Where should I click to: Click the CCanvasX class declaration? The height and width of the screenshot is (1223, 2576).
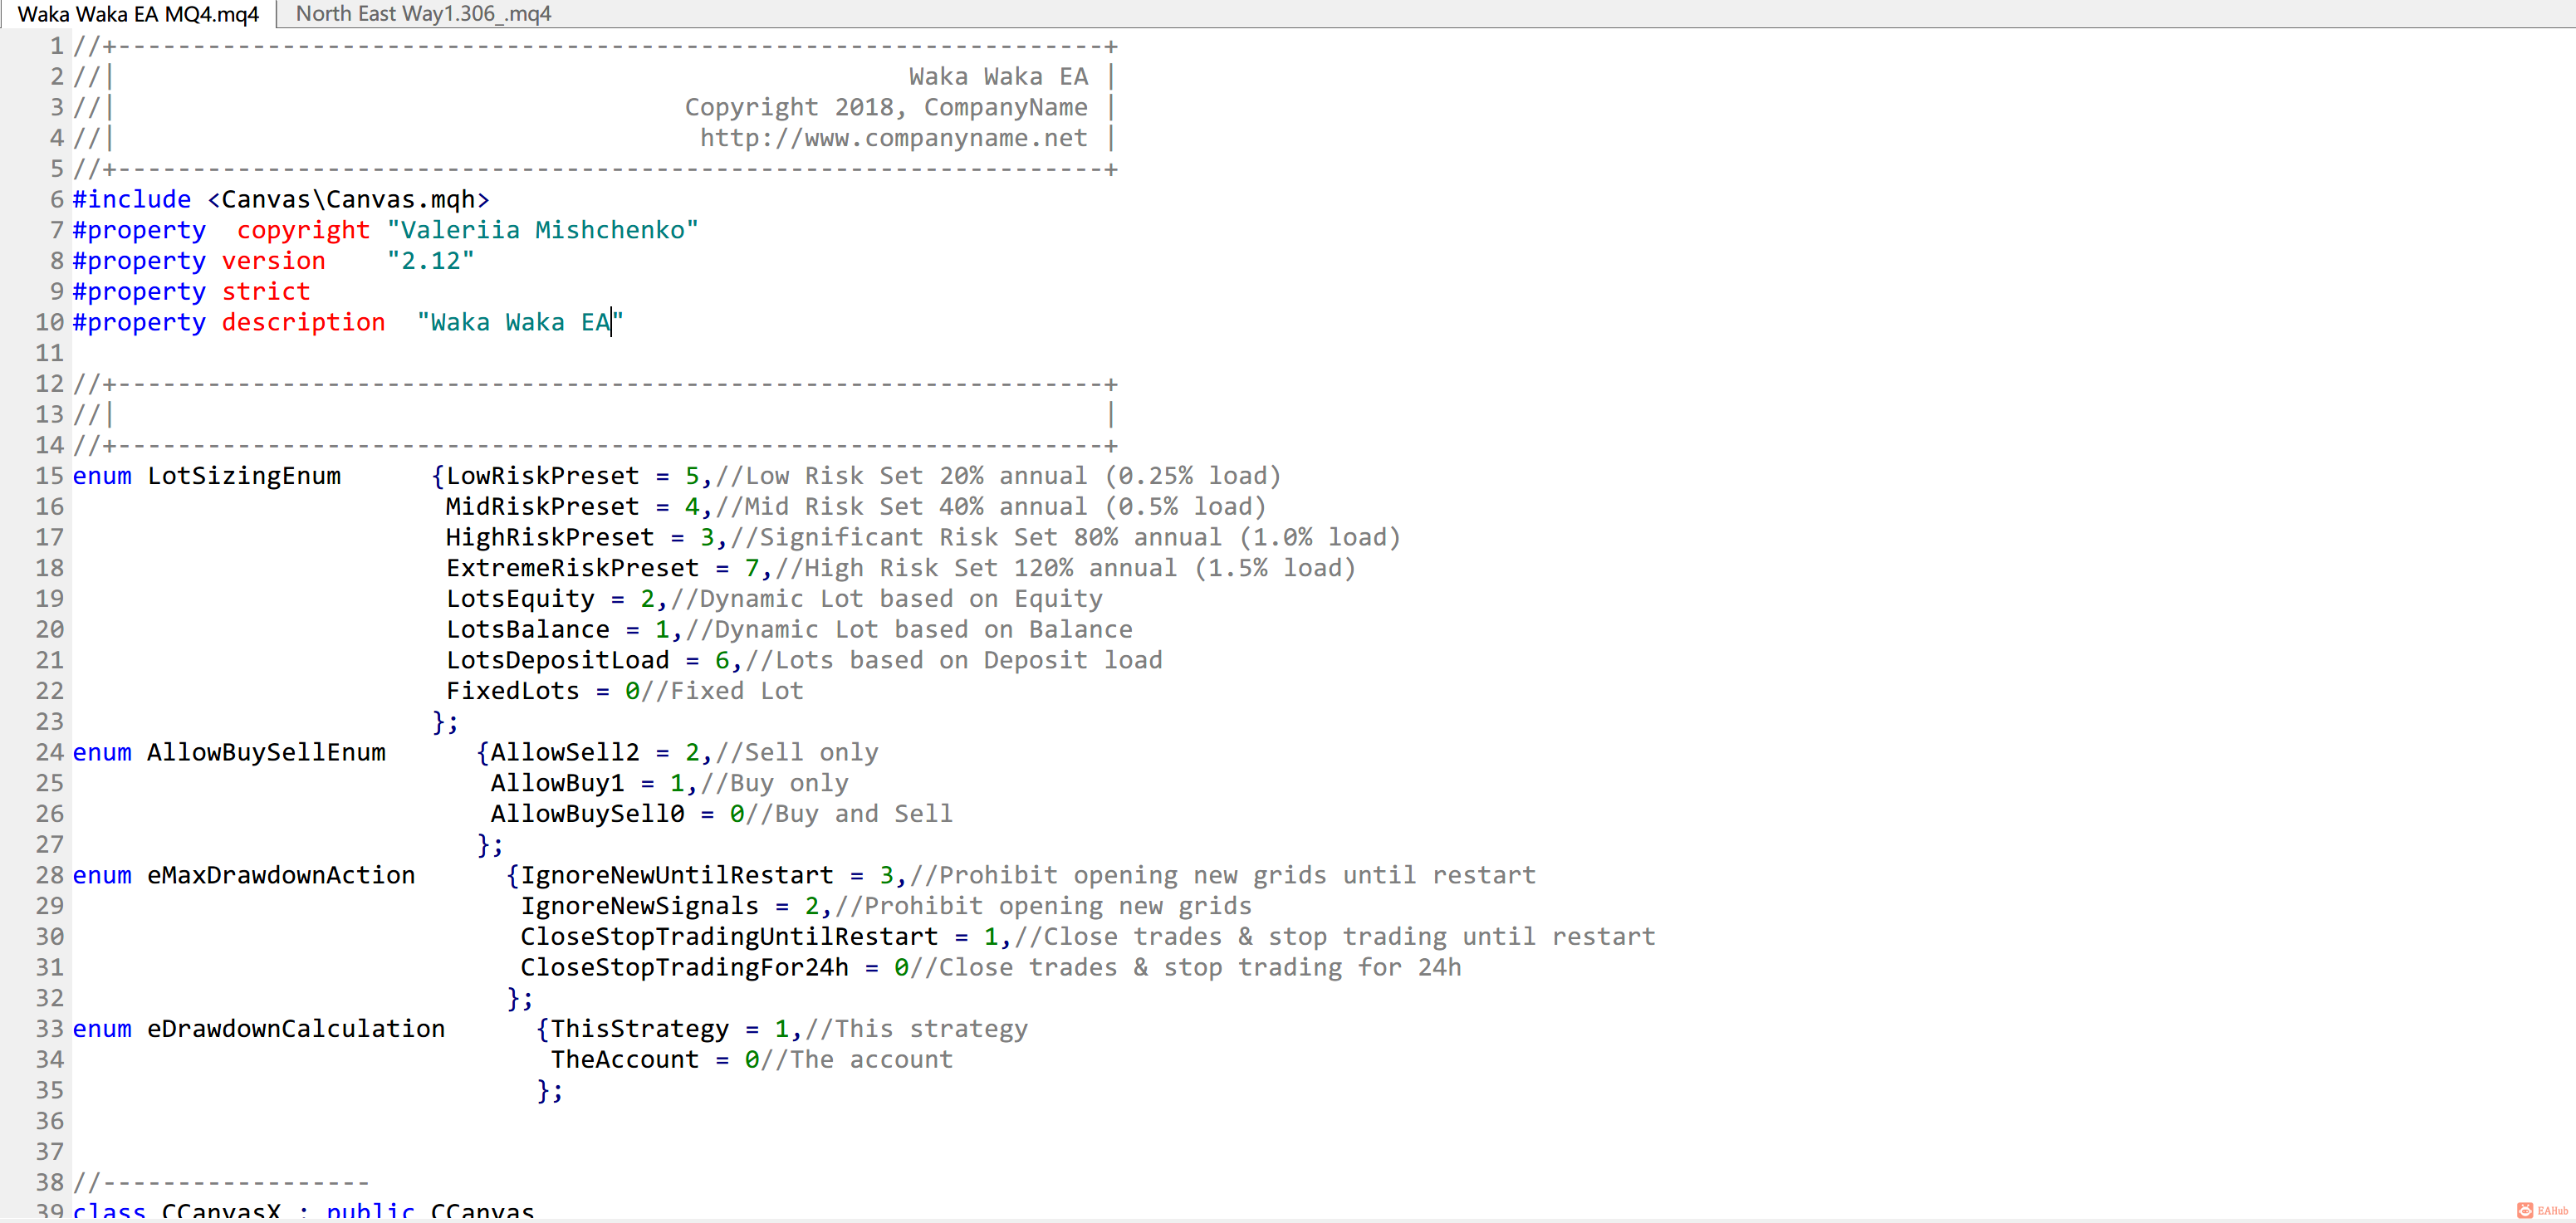coord(303,1210)
